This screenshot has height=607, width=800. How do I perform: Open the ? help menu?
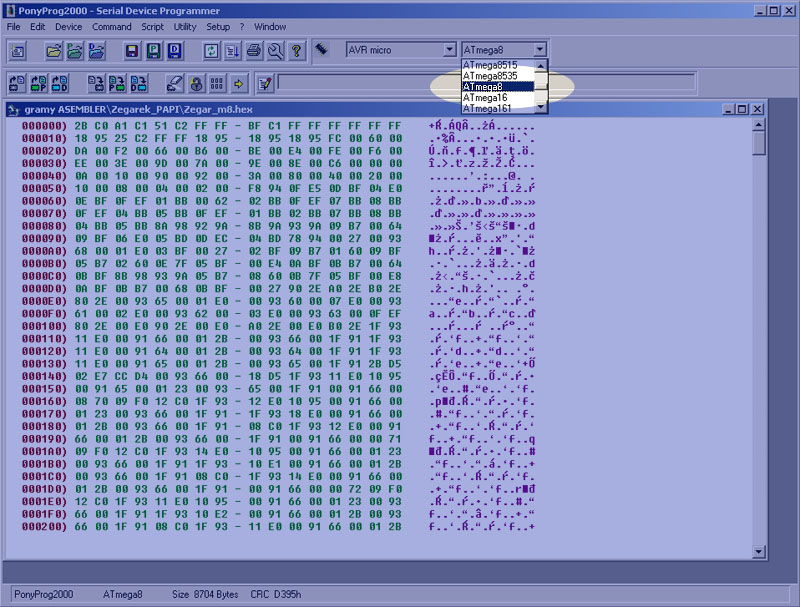[x=242, y=27]
